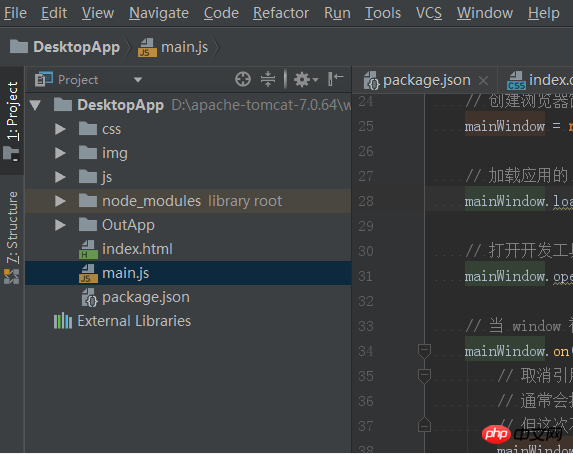Open the Refactor menu

[281, 13]
